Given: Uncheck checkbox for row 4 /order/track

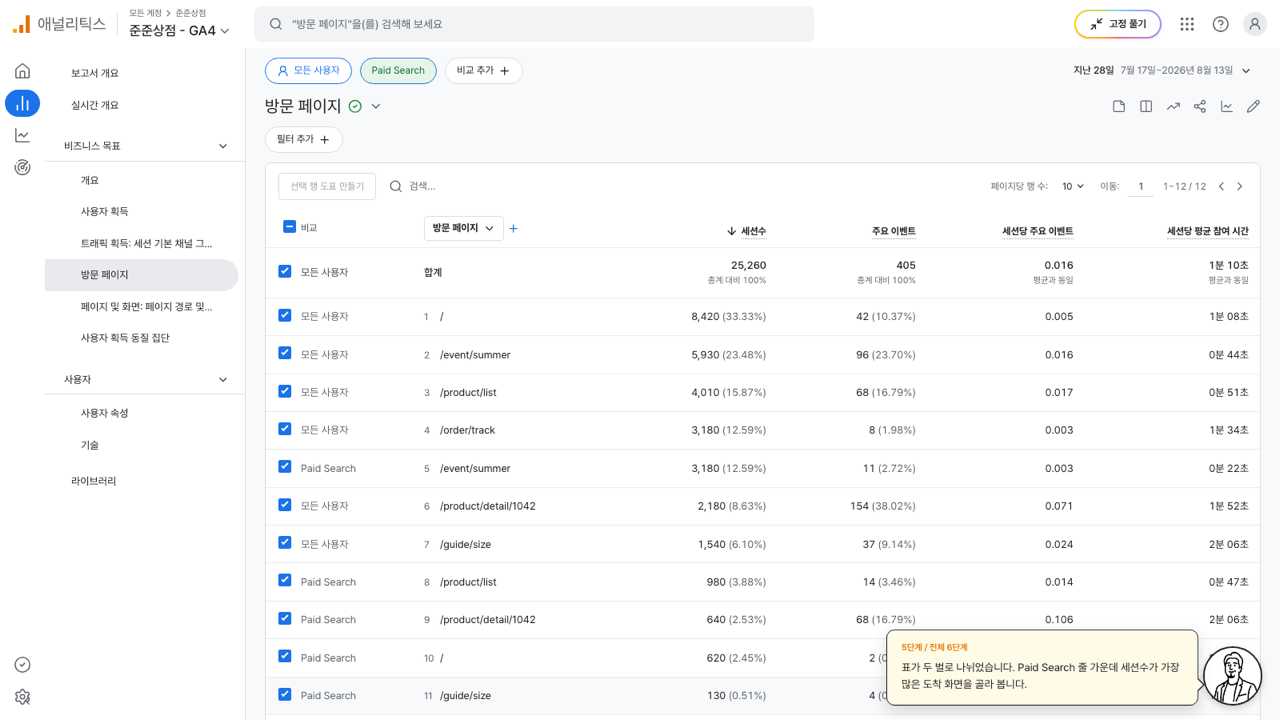Looking at the screenshot, I should [x=285, y=429].
